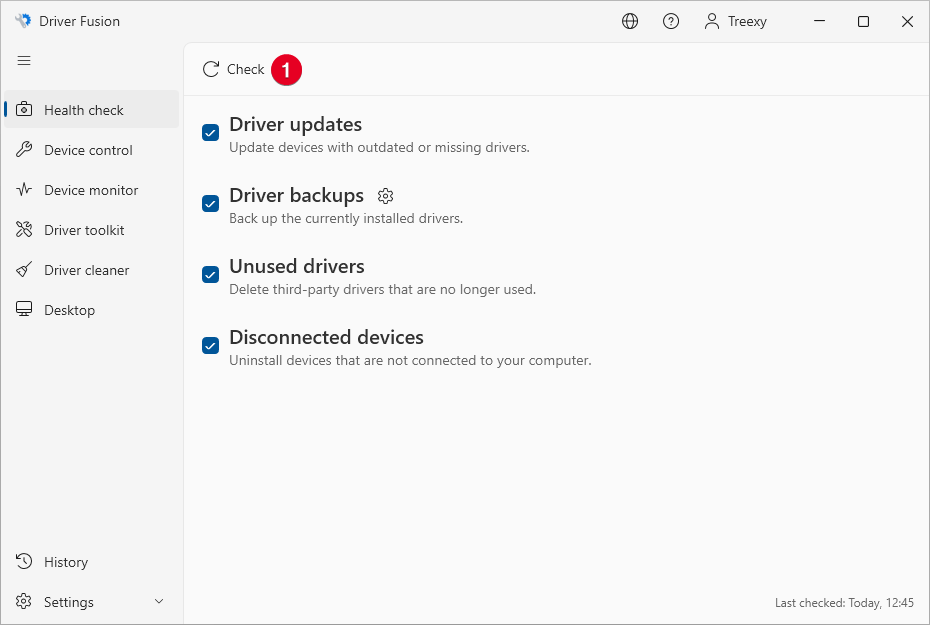Open the Treexy account menu
This screenshot has height=625, width=930.
point(735,21)
